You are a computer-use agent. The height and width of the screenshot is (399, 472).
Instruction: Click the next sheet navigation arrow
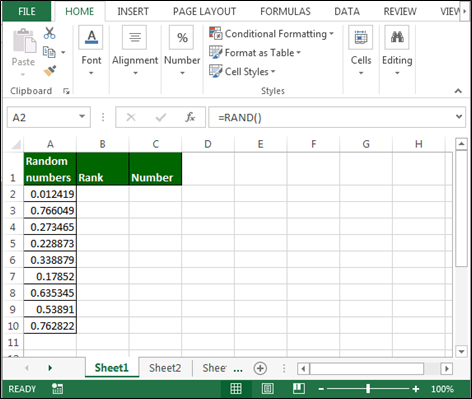[x=50, y=368]
